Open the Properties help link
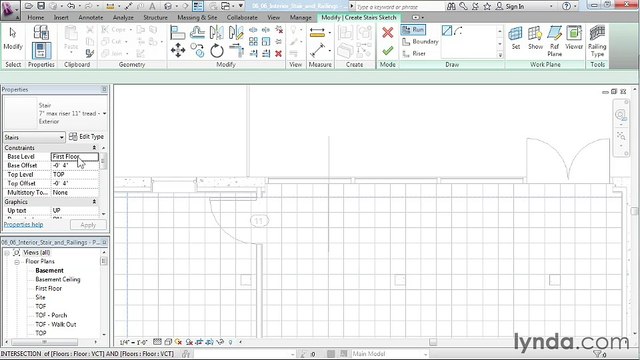Image resolution: width=640 pixels, height=360 pixels. click(23, 224)
